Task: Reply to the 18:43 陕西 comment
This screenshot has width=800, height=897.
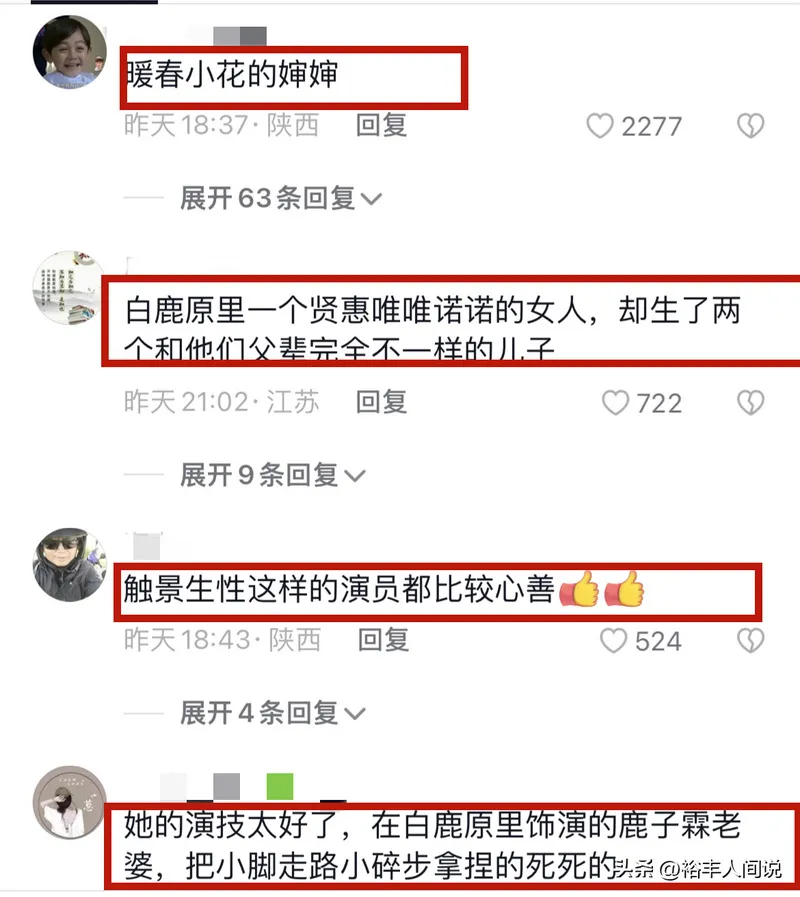Action: (x=383, y=640)
